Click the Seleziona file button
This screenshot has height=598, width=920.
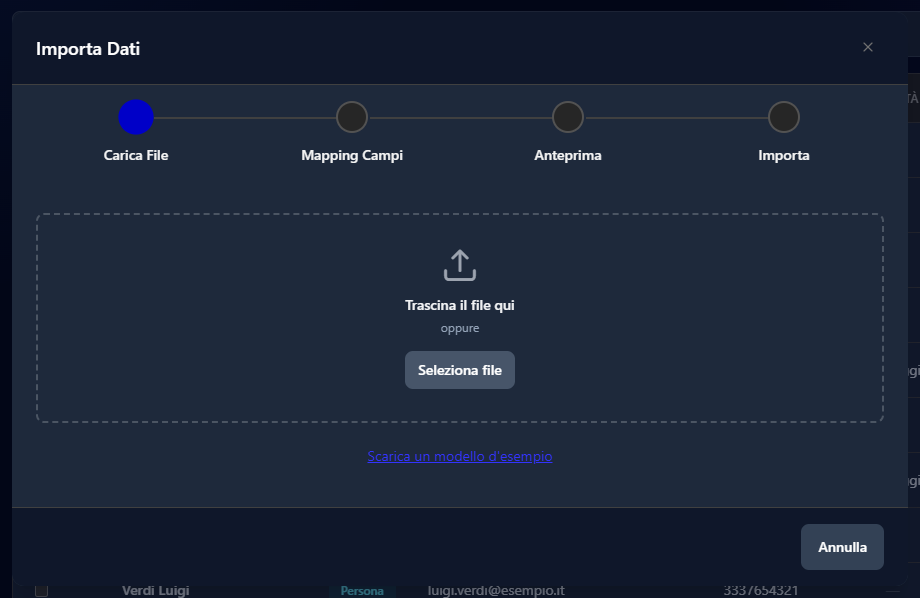459,370
